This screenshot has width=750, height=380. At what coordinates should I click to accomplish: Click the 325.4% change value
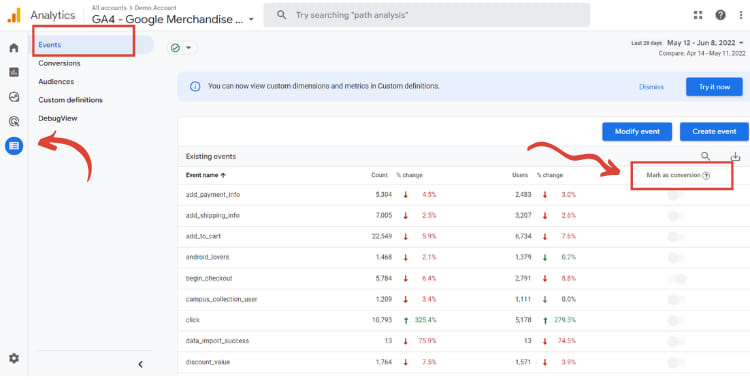pyautogui.click(x=425, y=320)
